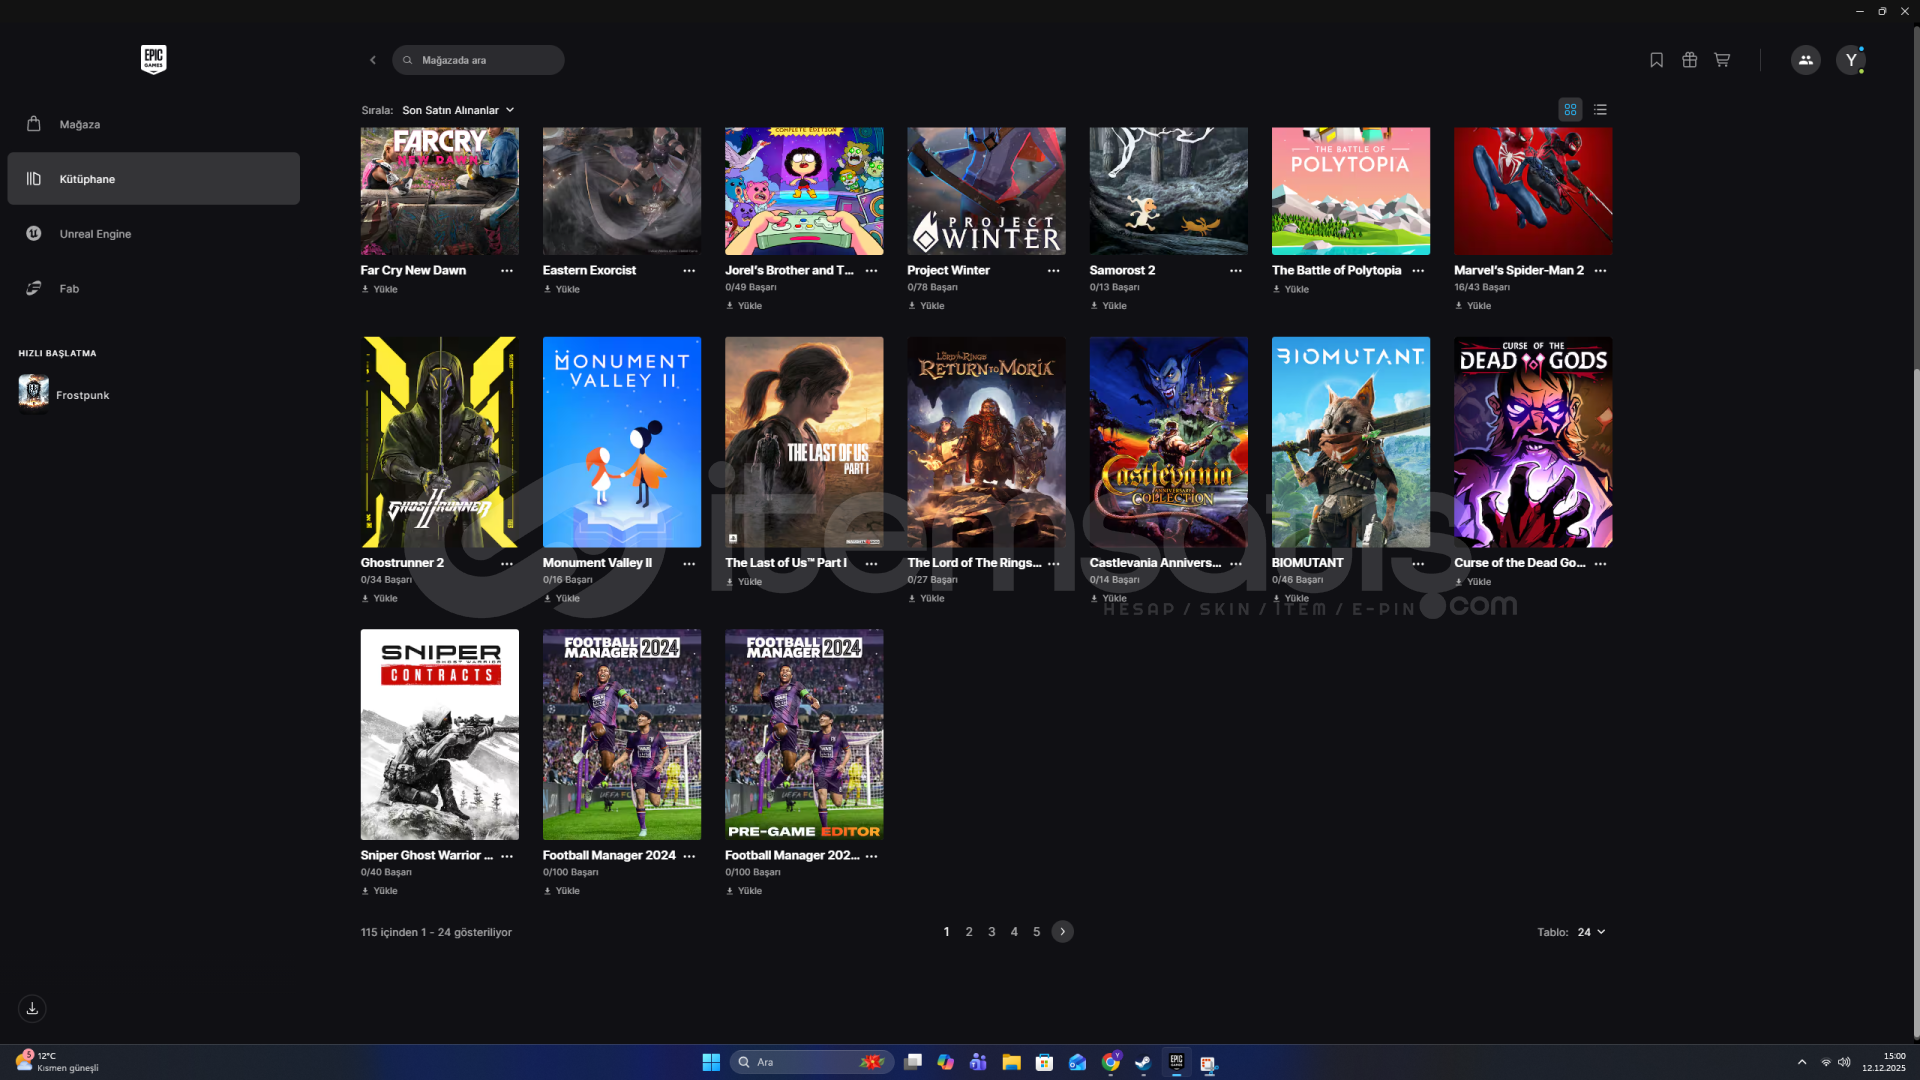Click the back arrow near search

(x=373, y=60)
